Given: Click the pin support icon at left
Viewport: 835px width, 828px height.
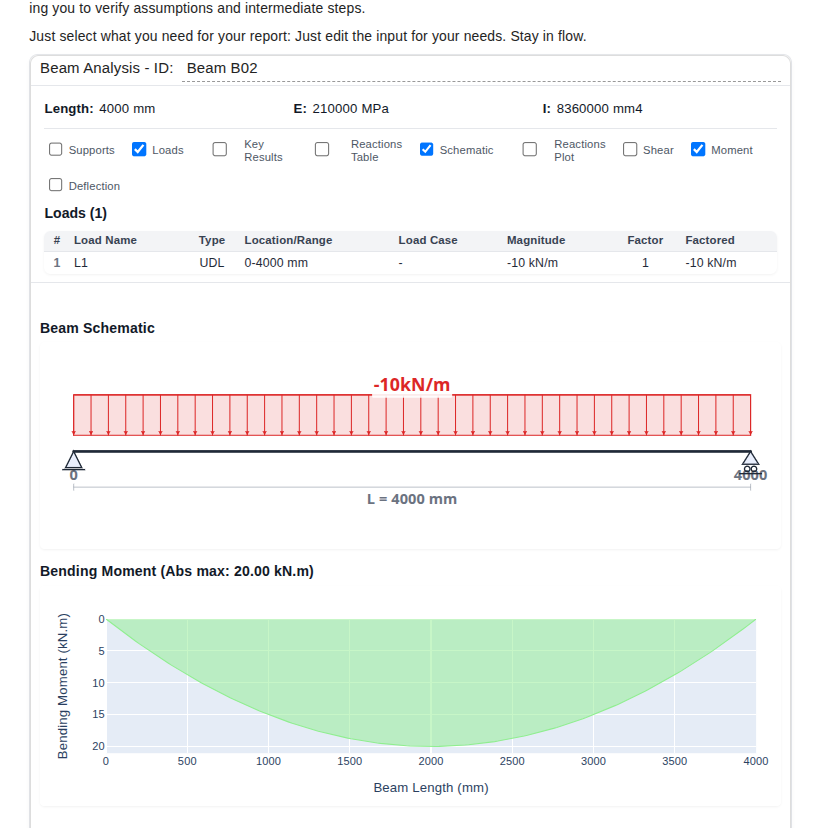Looking at the screenshot, I should point(74,461).
